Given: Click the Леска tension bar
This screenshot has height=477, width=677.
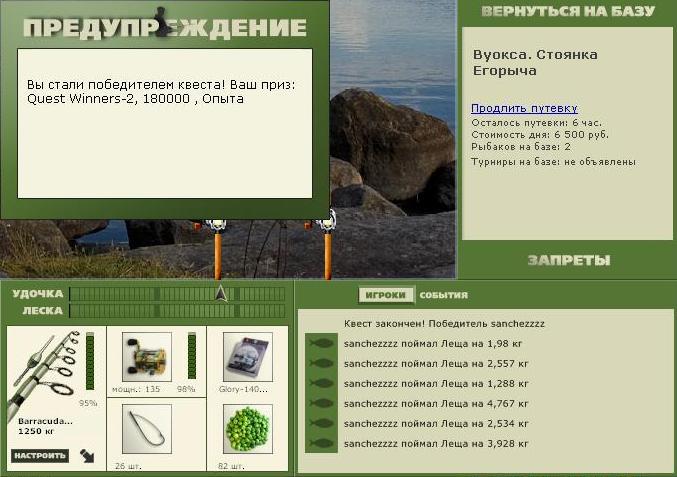Looking at the screenshot, I should pyautogui.click(x=177, y=311).
